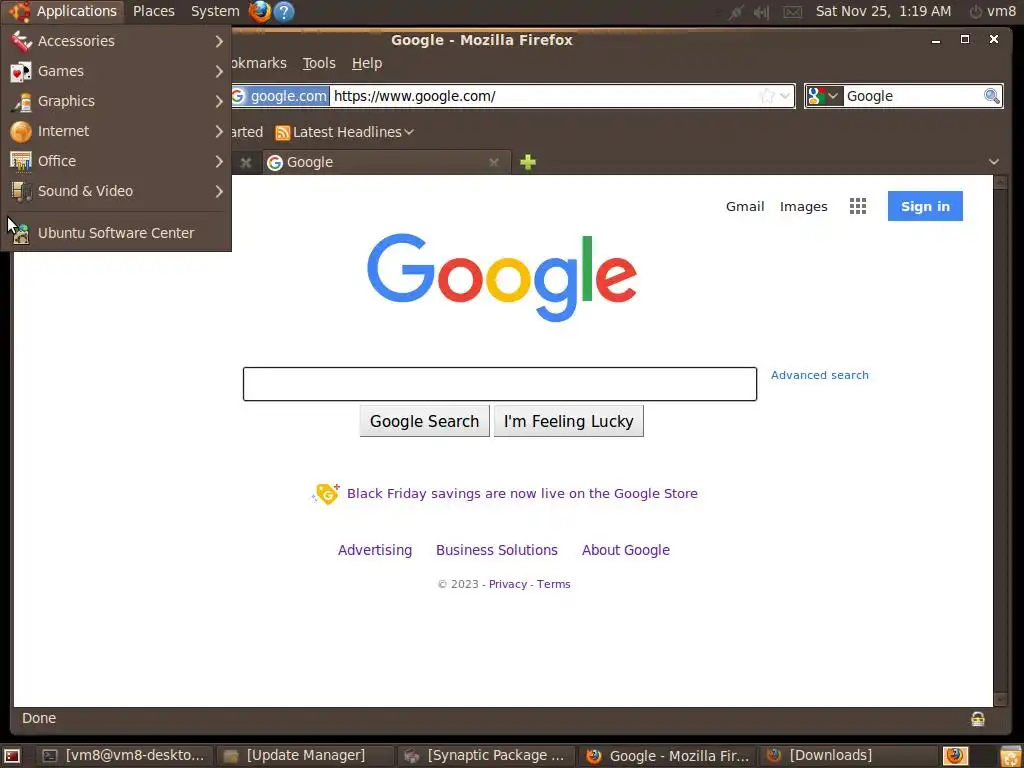Open the list all tabs dropdown

993,161
